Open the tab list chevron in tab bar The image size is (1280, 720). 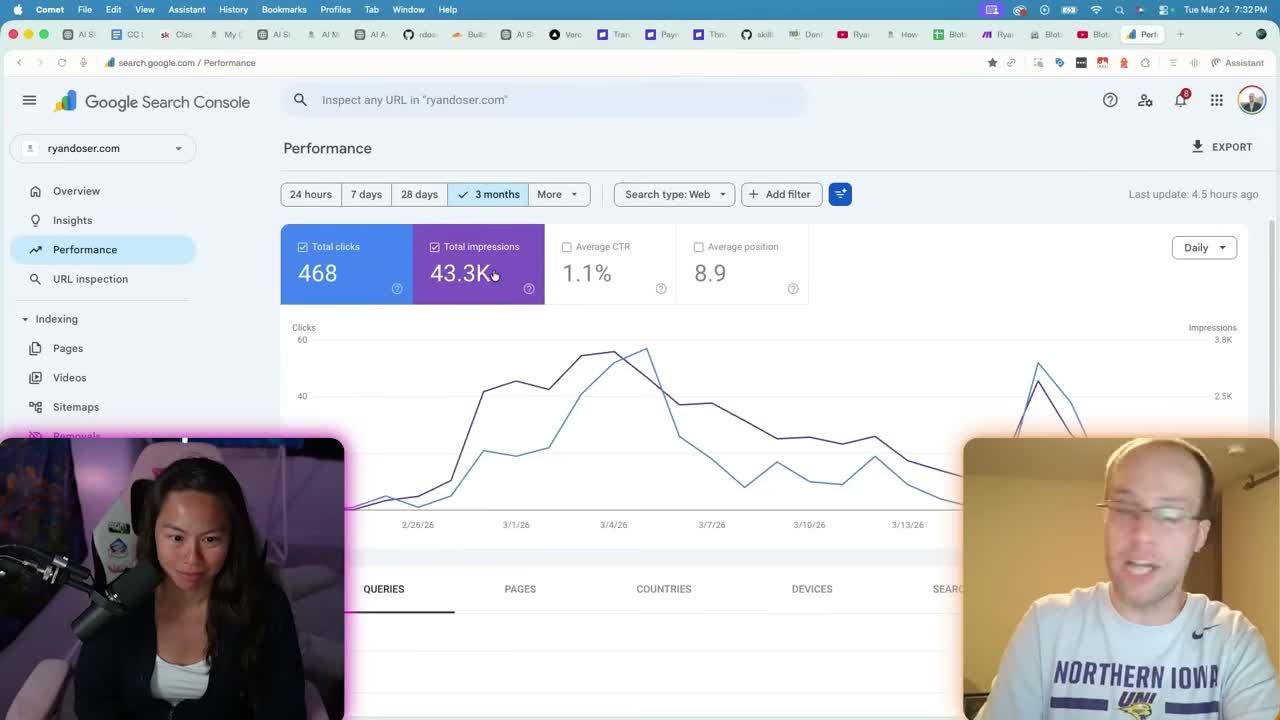click(x=1238, y=34)
